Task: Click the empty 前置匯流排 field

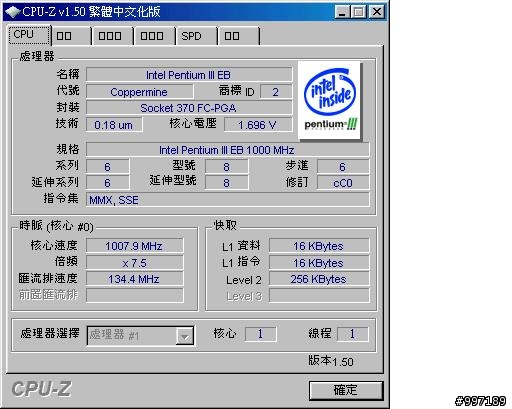Action: pos(134,295)
